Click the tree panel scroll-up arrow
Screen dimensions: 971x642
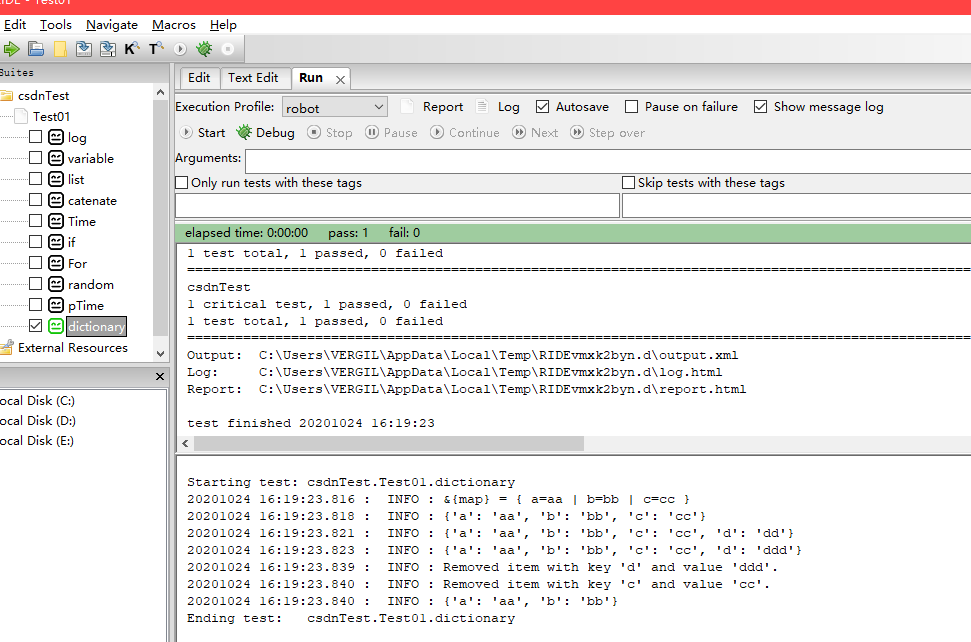pyautogui.click(x=160, y=92)
